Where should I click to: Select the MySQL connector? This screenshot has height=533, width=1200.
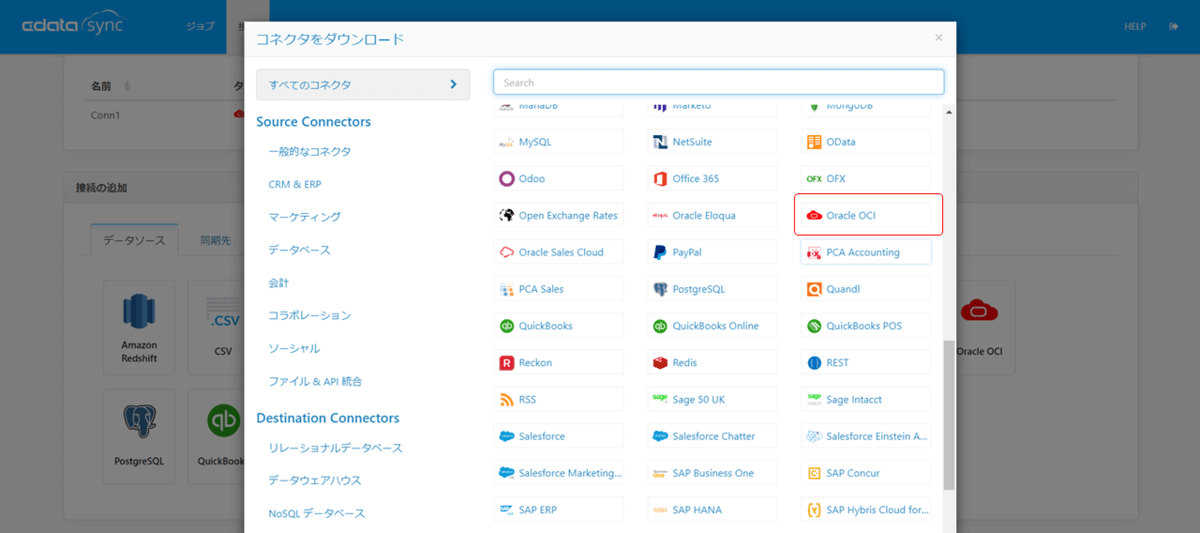[558, 142]
